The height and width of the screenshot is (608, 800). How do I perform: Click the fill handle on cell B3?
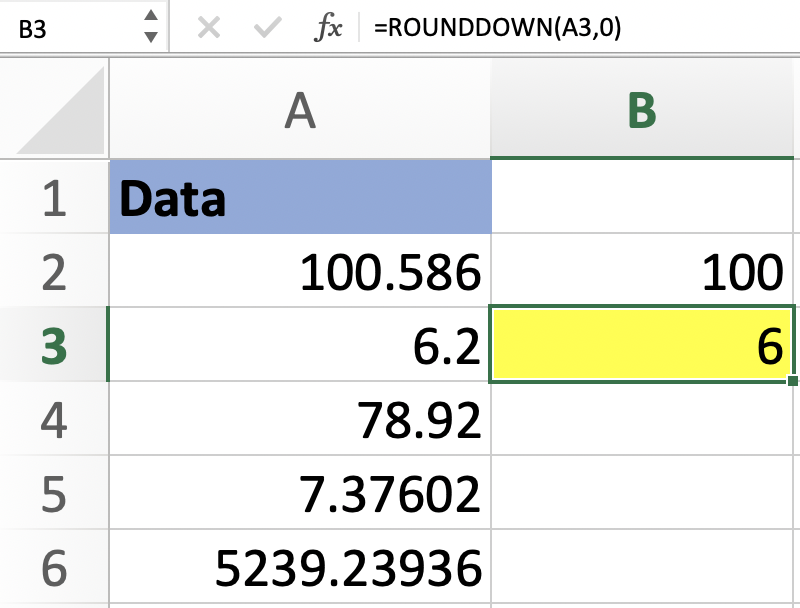point(793,381)
